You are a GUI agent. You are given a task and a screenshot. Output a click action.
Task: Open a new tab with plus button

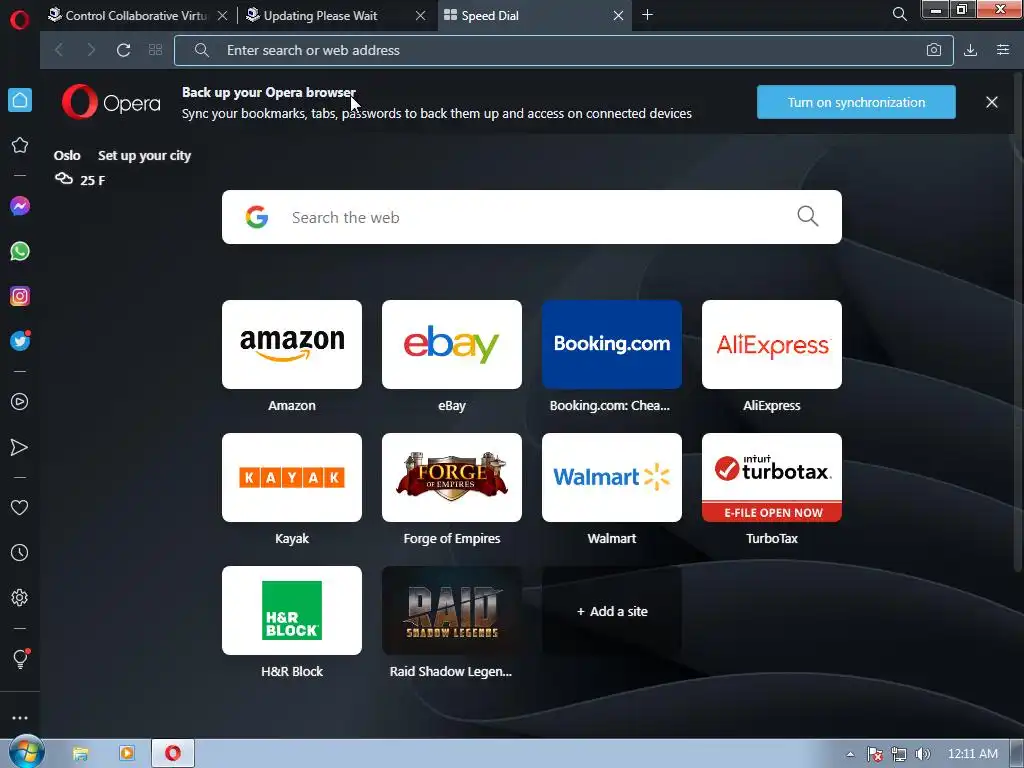[x=647, y=14]
